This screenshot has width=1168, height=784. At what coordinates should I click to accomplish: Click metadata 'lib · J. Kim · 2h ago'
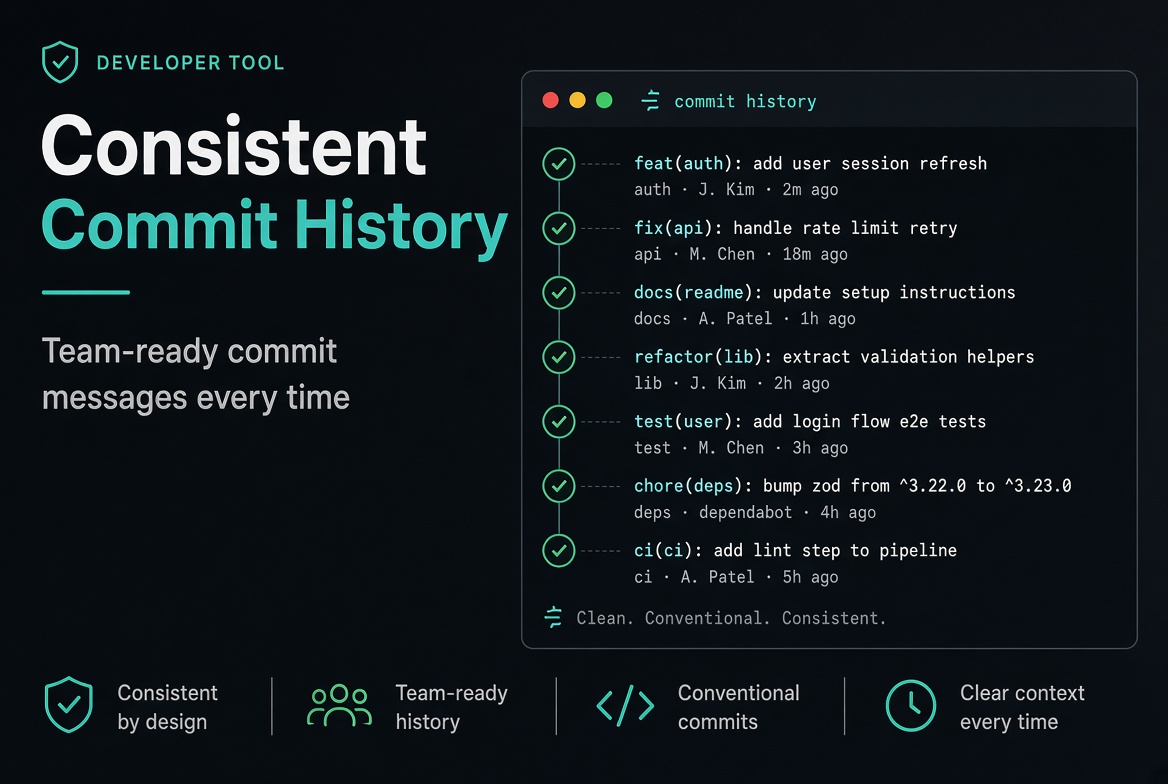[x=731, y=383]
